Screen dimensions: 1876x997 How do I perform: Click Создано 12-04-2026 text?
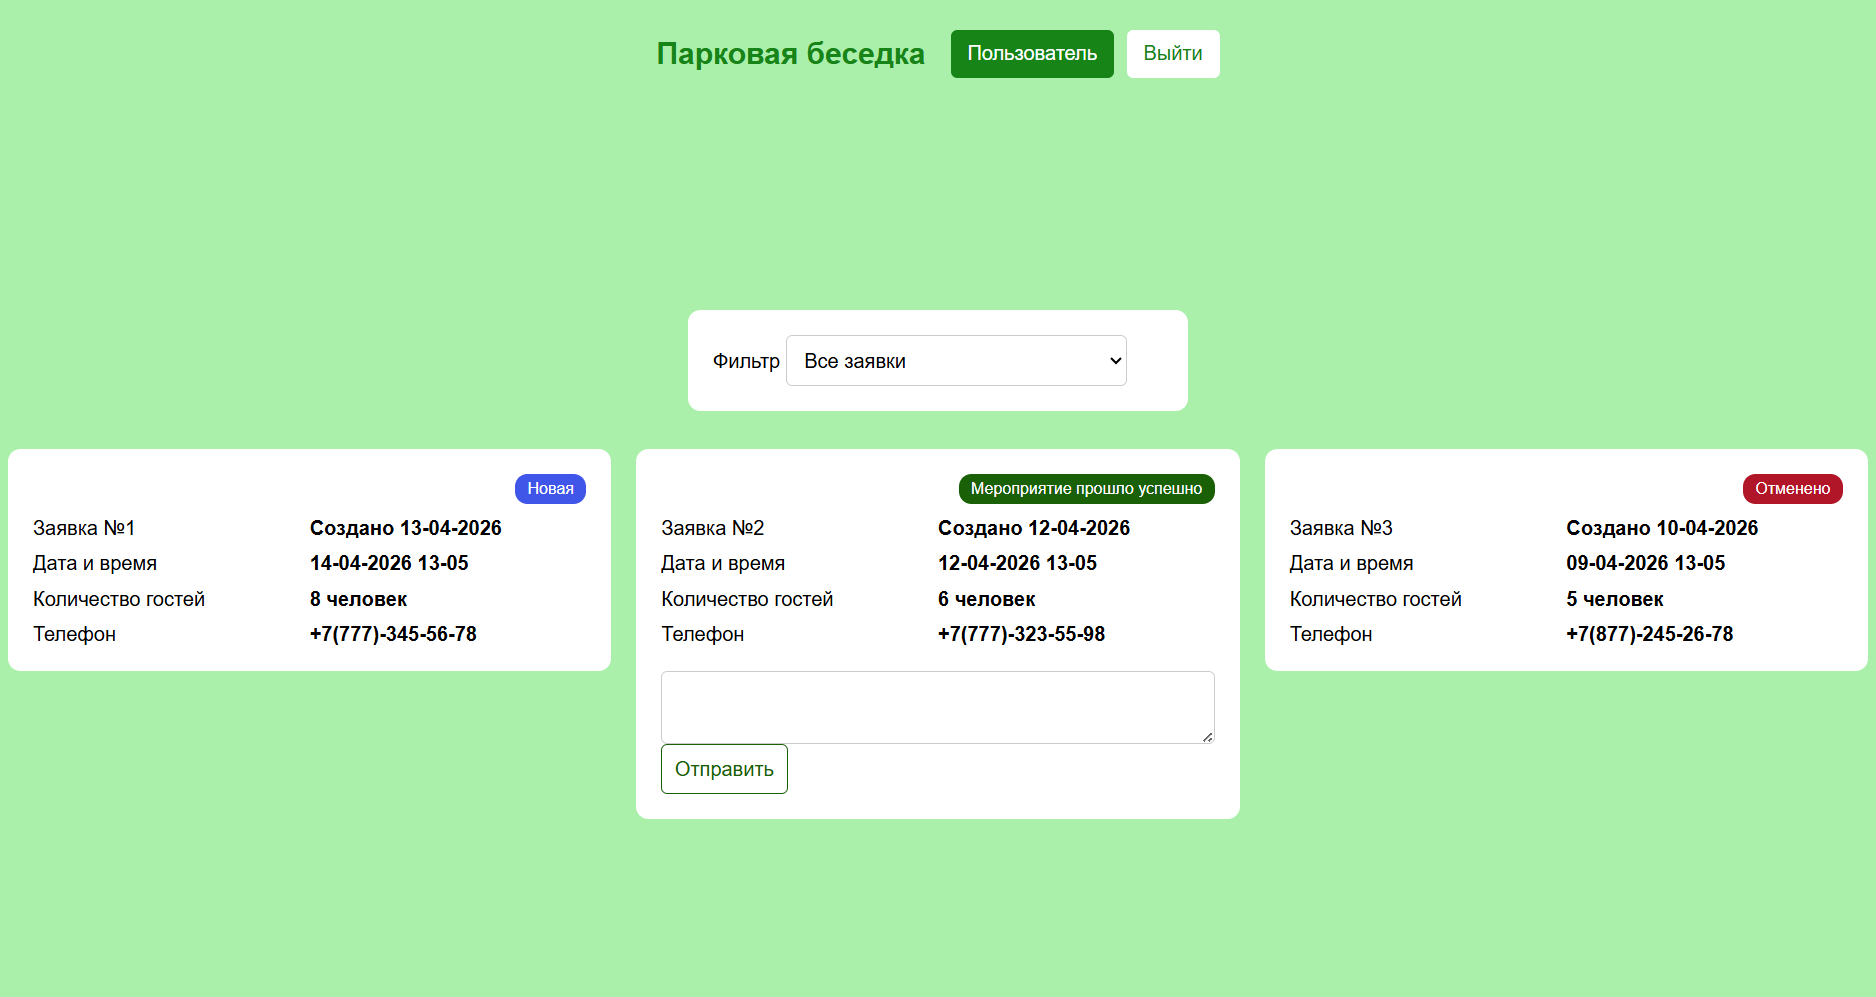pos(1034,528)
